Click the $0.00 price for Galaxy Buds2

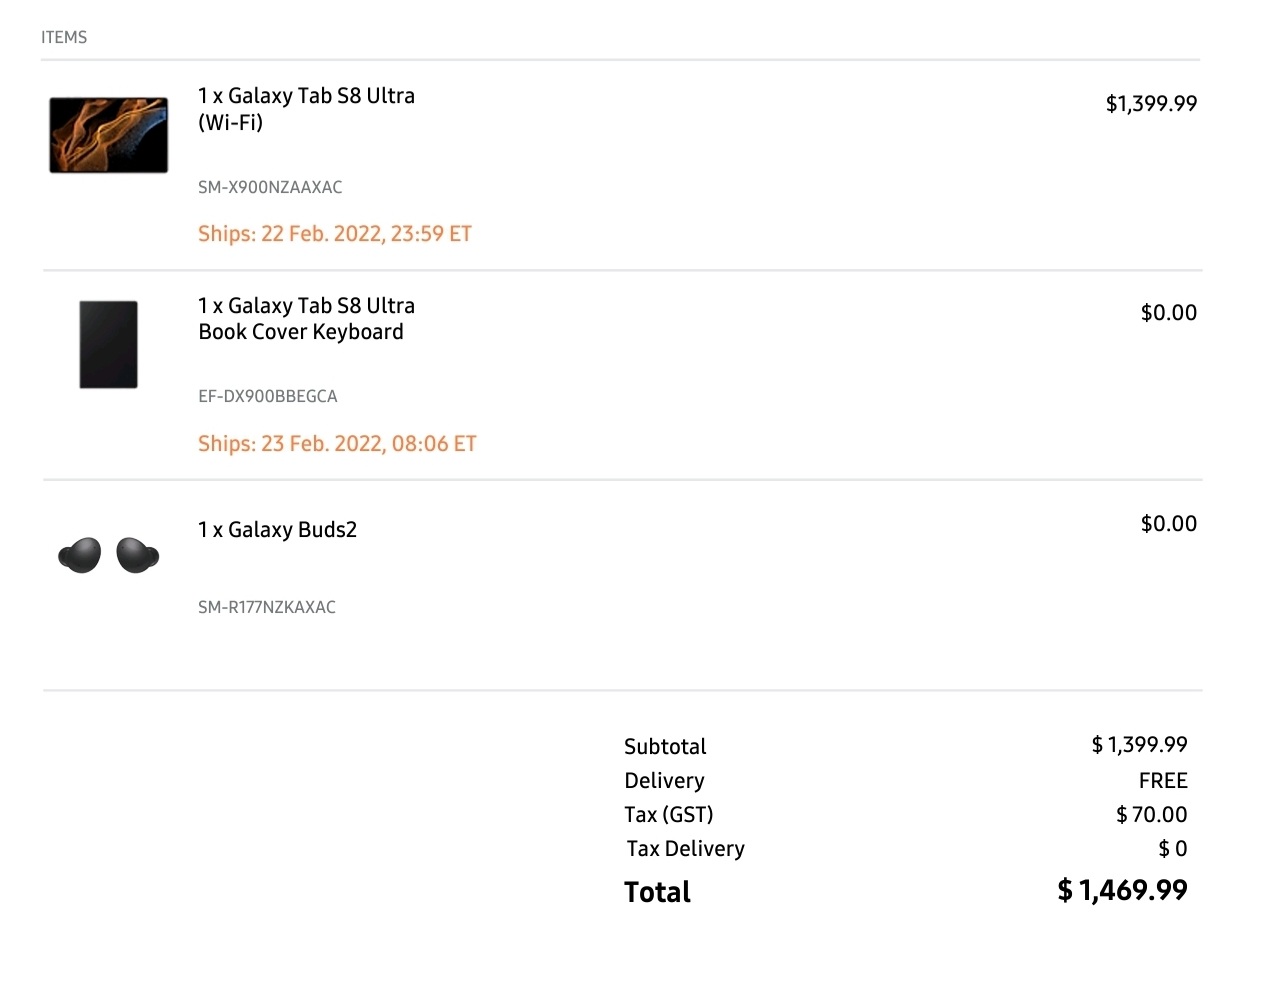coord(1168,524)
